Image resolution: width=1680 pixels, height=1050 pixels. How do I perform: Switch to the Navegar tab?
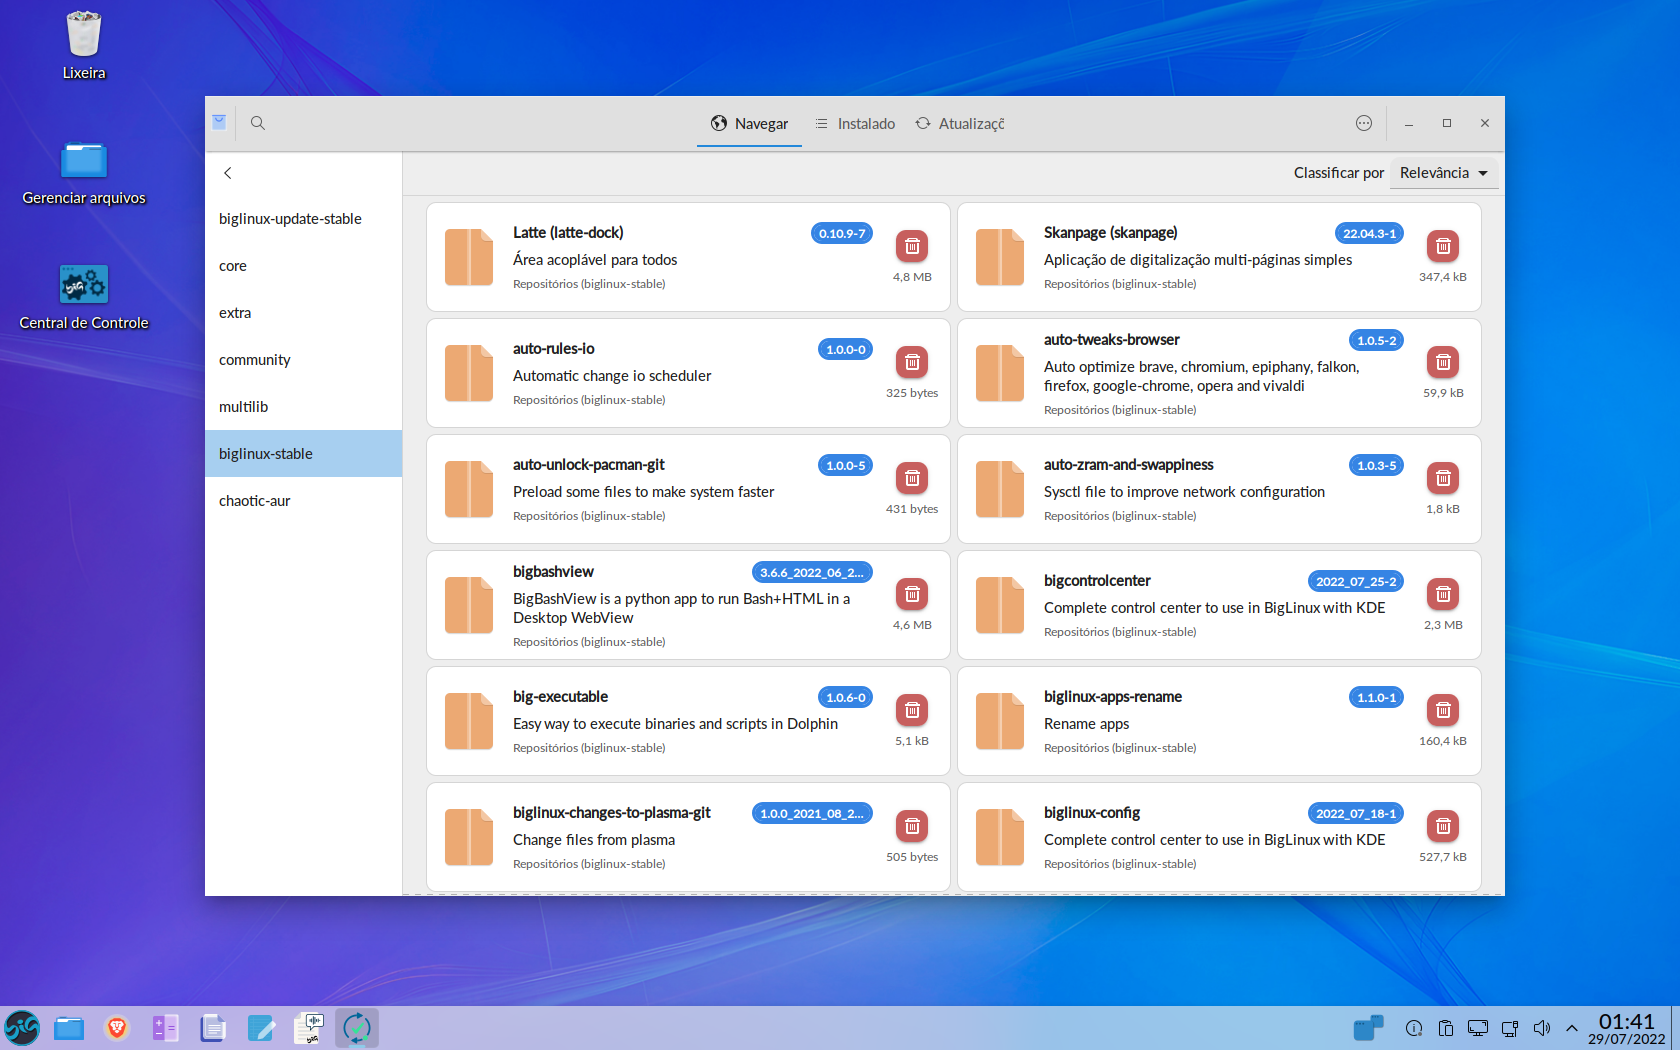(x=749, y=124)
